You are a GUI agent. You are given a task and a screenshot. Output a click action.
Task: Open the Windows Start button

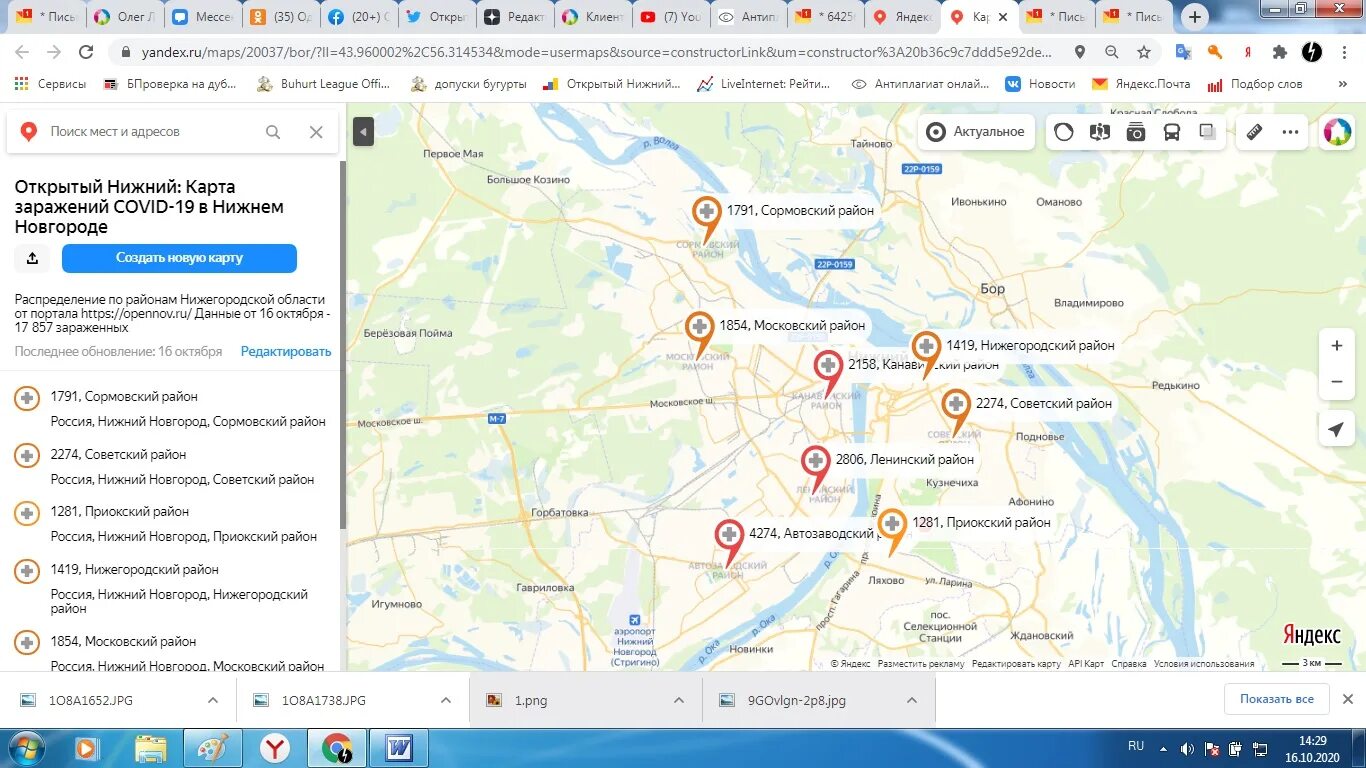[x=26, y=748]
